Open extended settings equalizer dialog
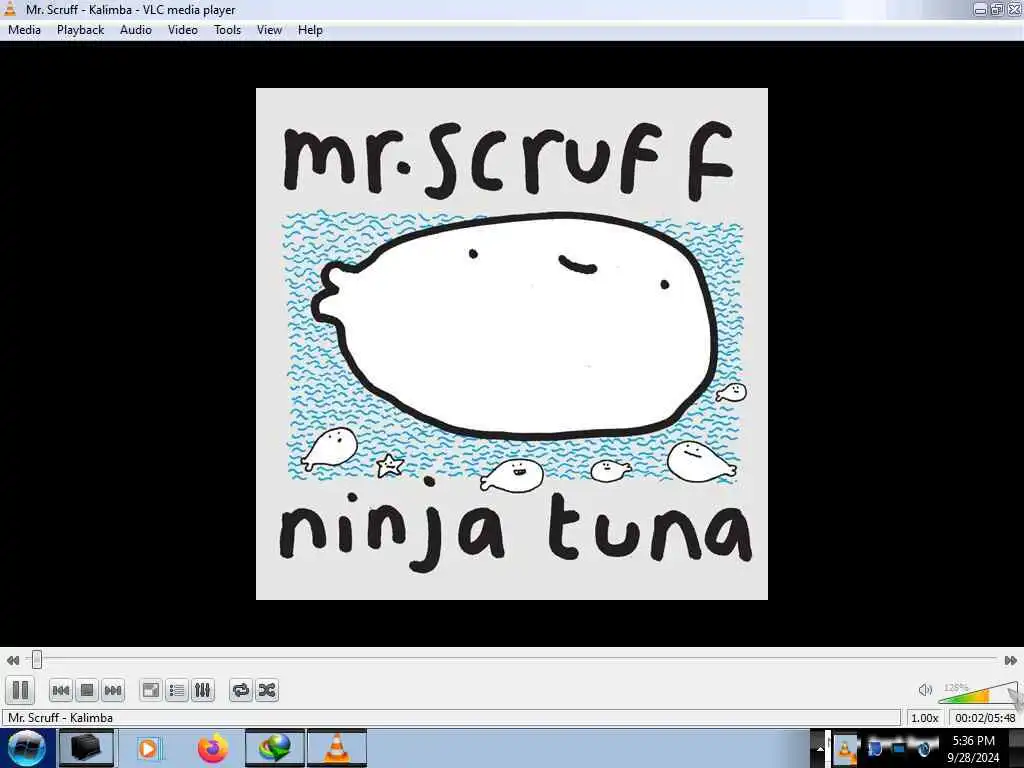This screenshot has height=768, width=1024. 202,690
